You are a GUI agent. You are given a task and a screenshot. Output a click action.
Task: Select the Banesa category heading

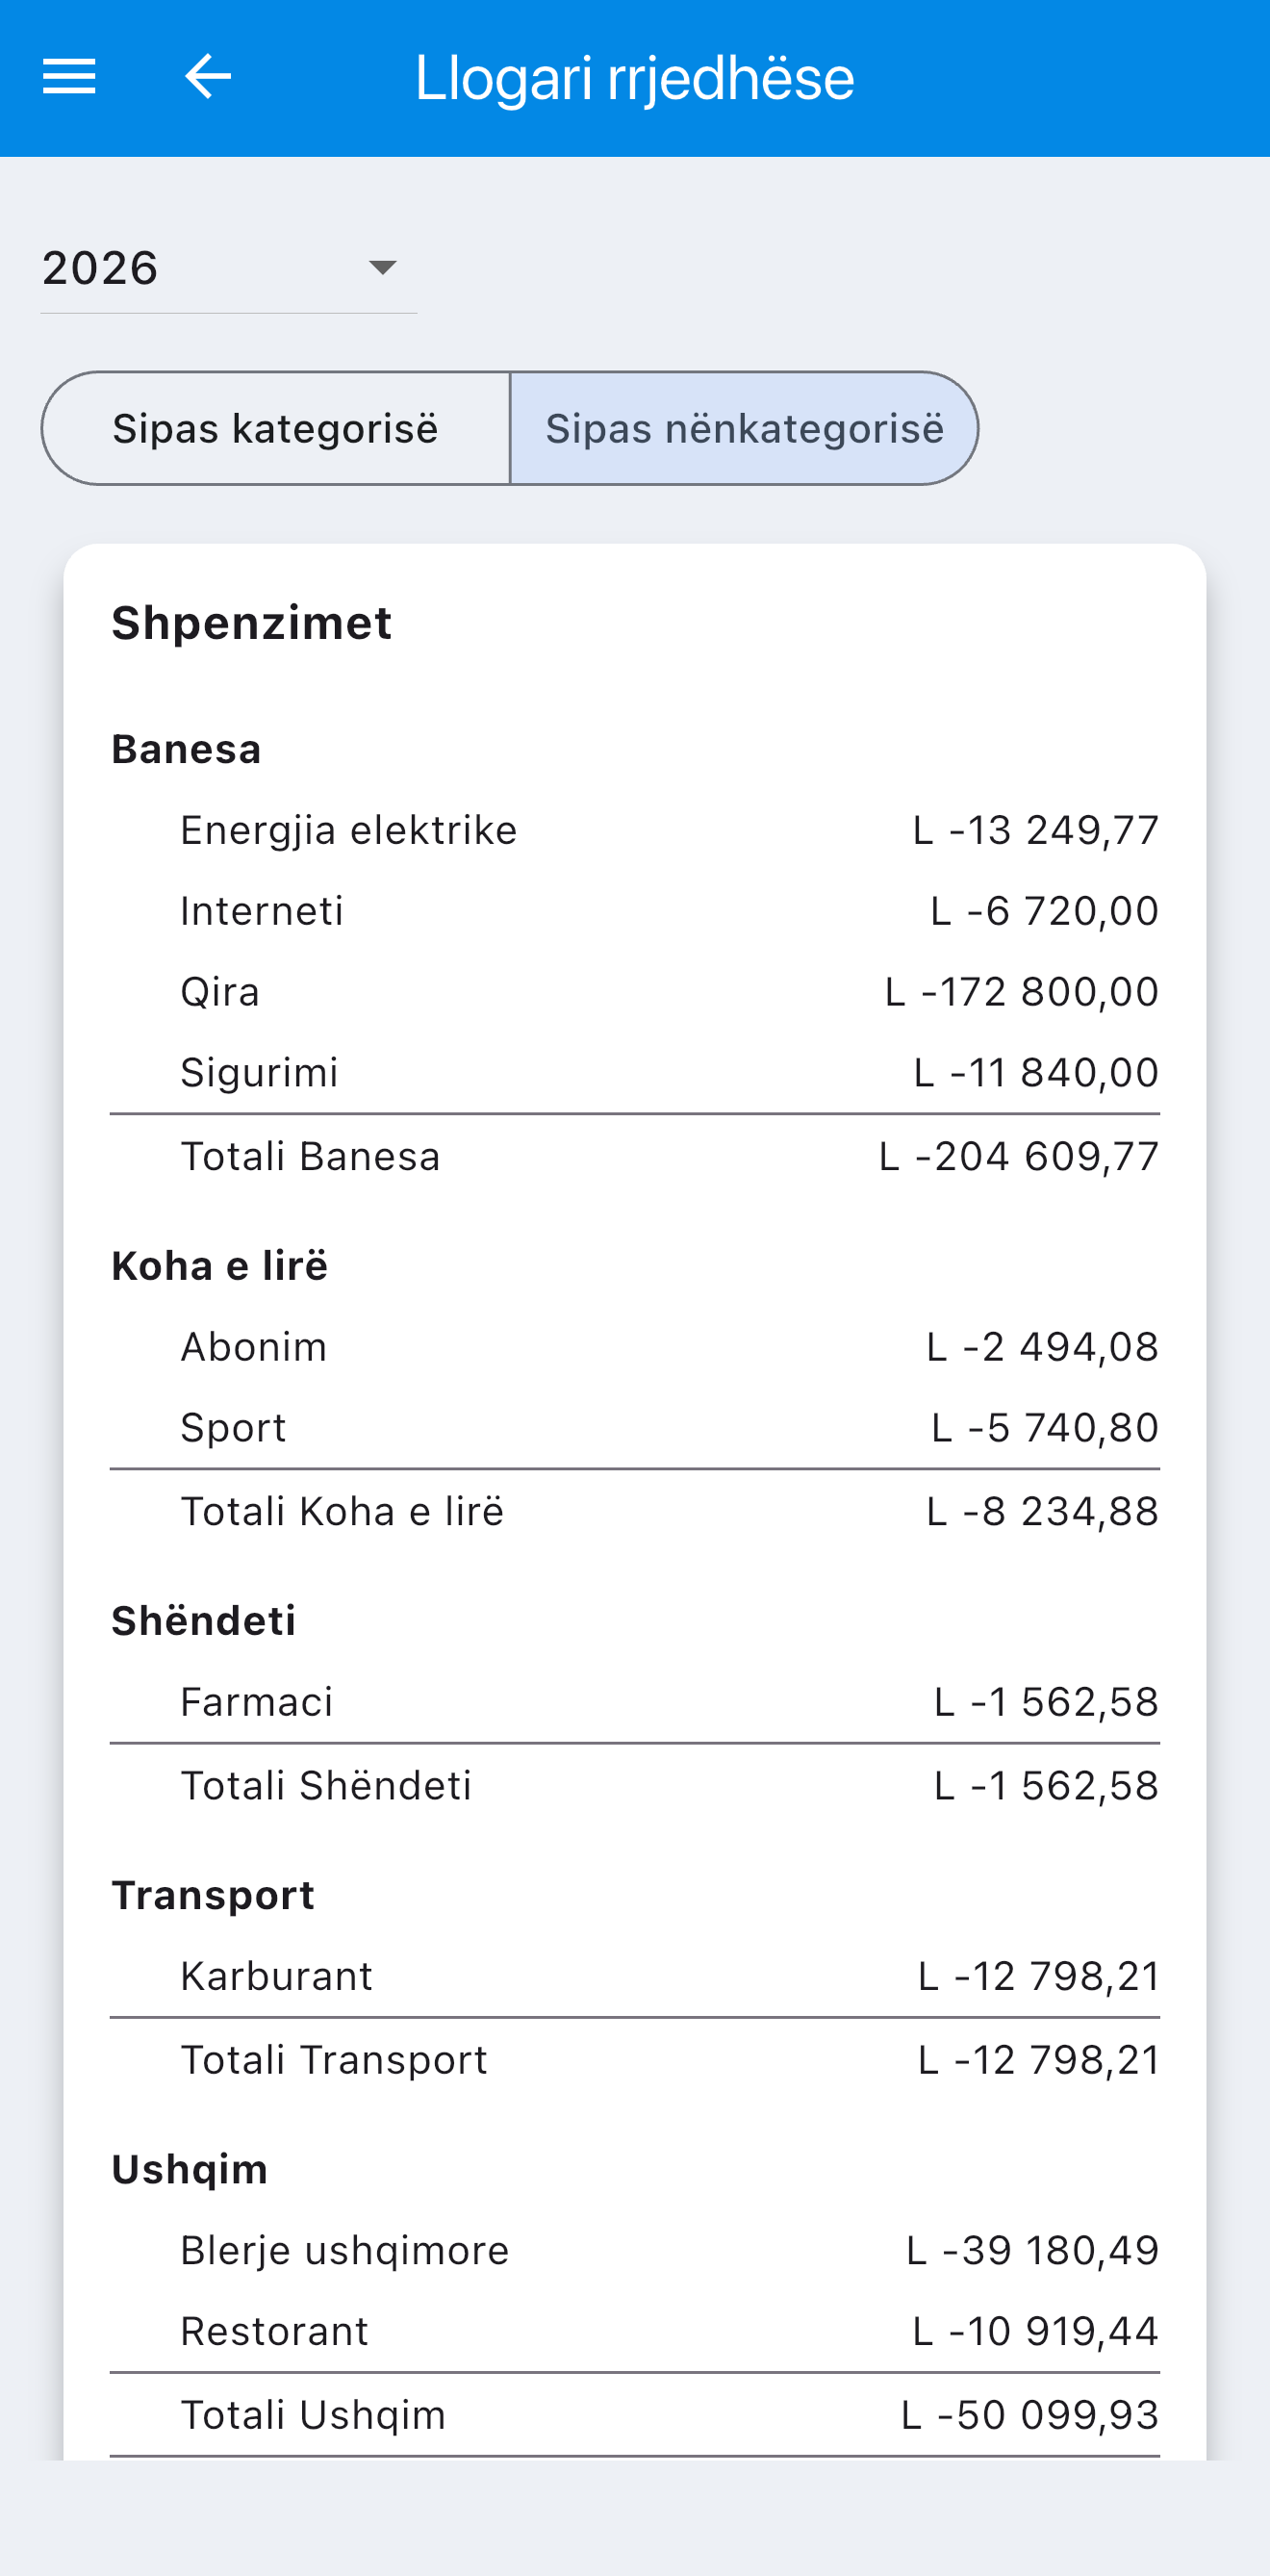(187, 749)
